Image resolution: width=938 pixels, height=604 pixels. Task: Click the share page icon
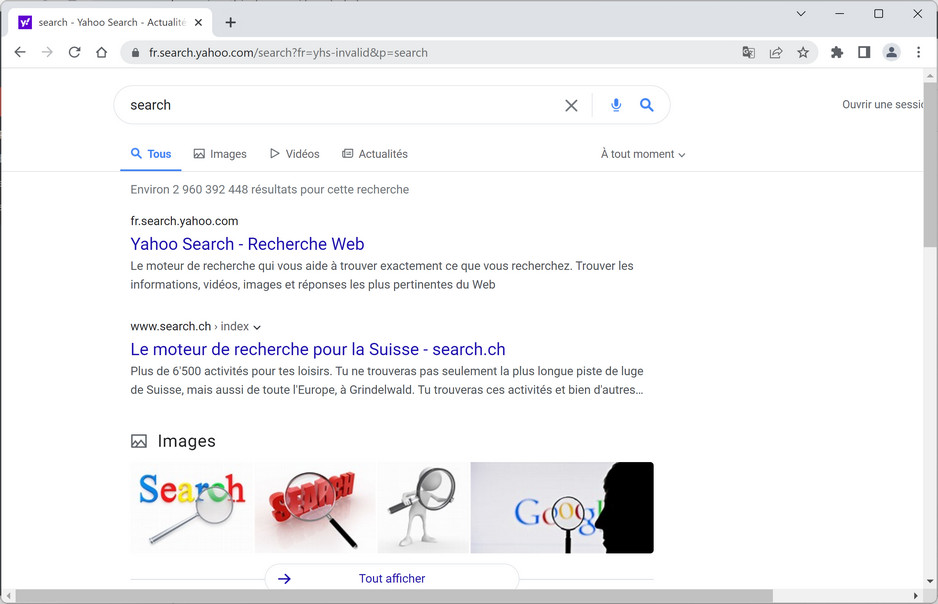point(776,53)
